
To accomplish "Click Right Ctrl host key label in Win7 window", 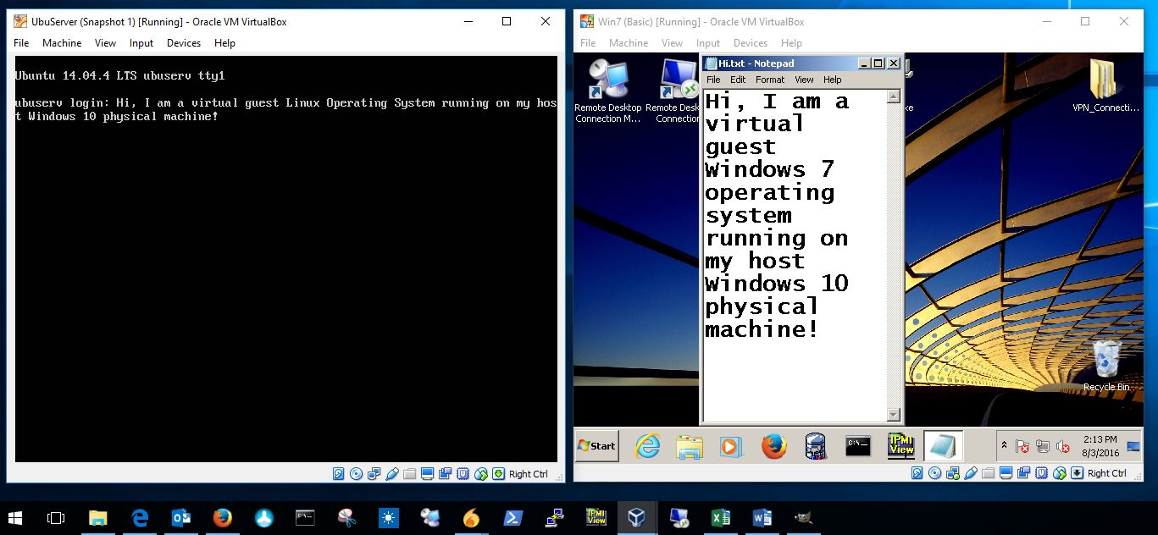I will (x=1106, y=473).
